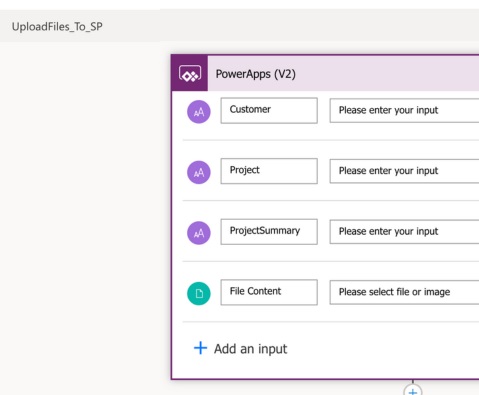Focus the Customer row's input description box
479x395 pixels.
pyautogui.click(x=404, y=110)
